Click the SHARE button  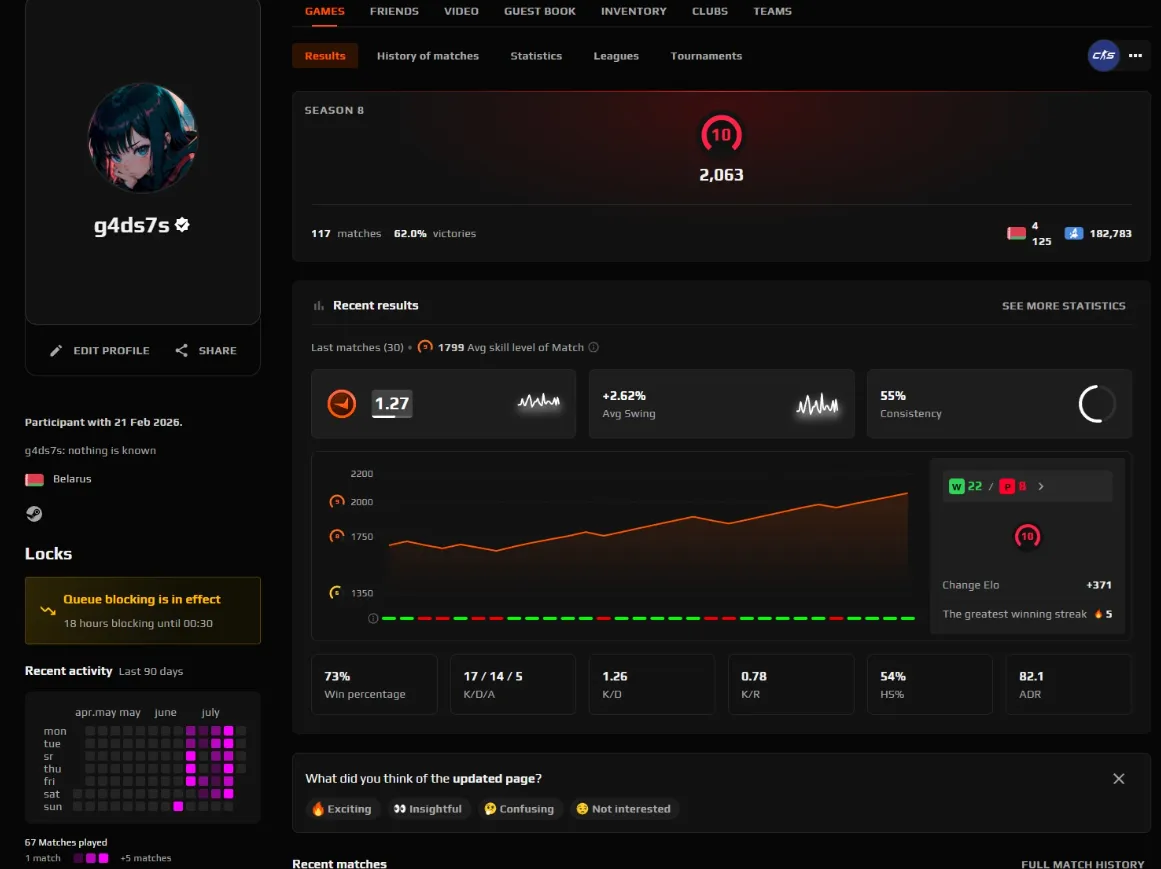coord(206,351)
